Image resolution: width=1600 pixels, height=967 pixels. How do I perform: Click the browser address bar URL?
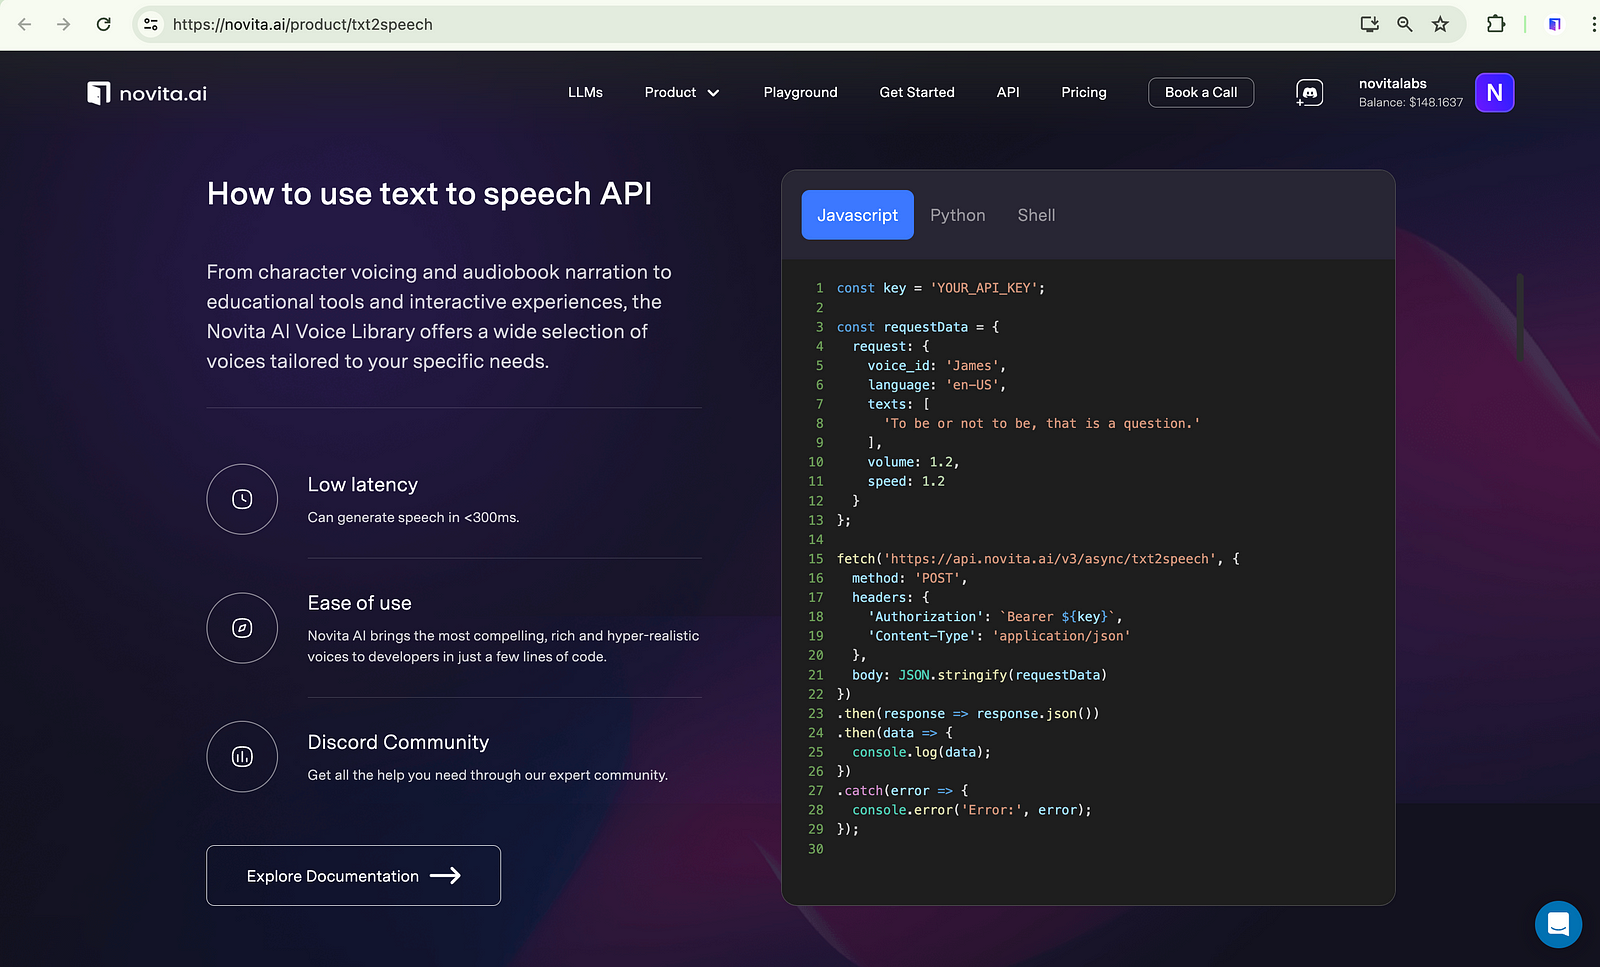click(x=303, y=24)
